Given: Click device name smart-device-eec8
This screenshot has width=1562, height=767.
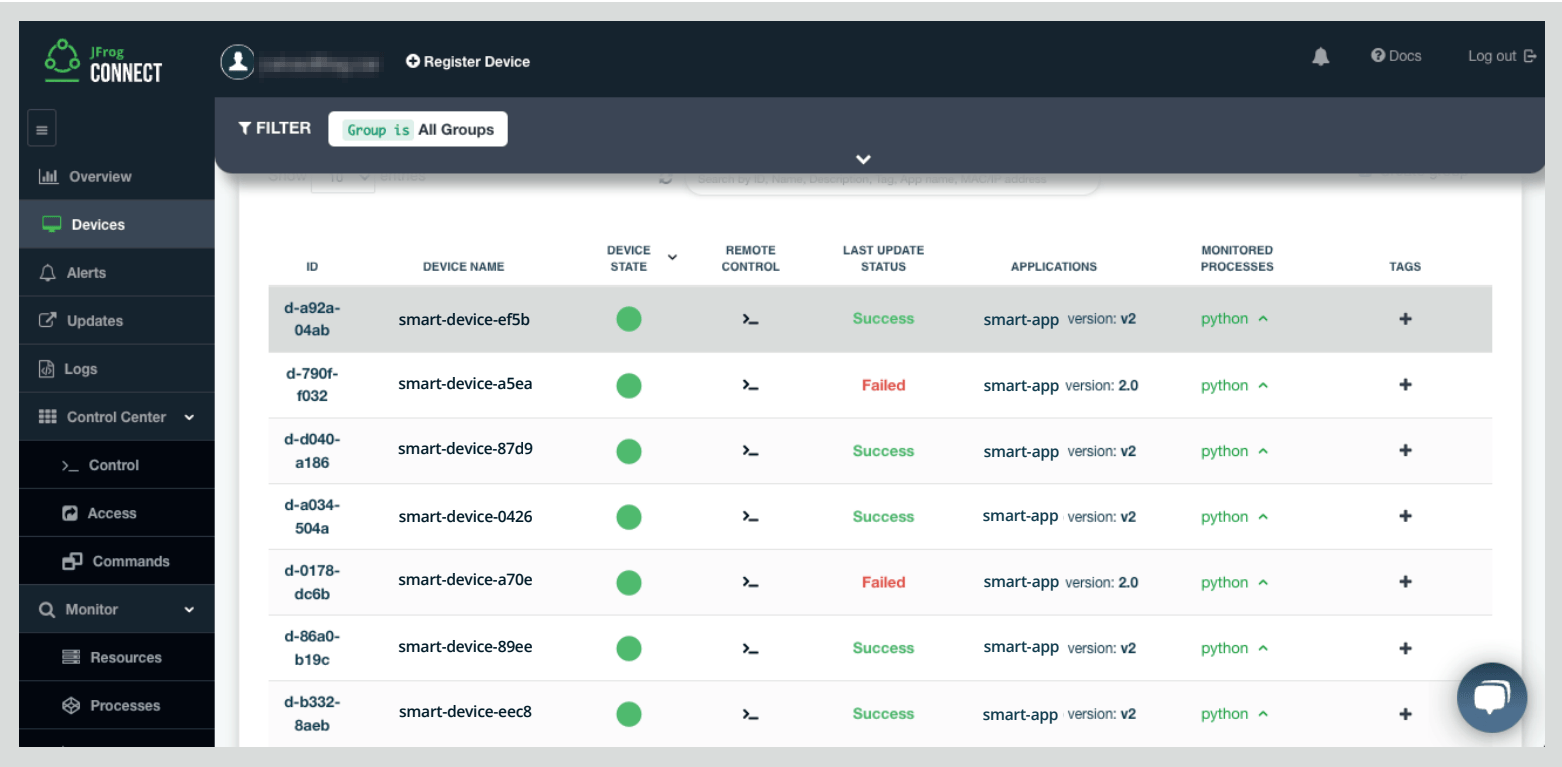Looking at the screenshot, I should [465, 712].
